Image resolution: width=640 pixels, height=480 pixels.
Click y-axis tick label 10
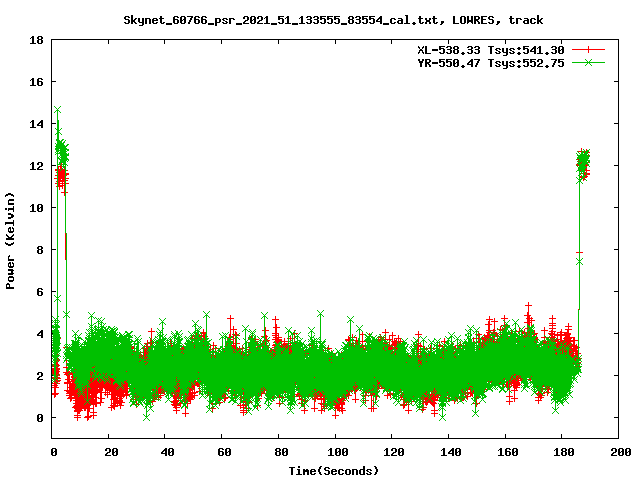pos(36,208)
